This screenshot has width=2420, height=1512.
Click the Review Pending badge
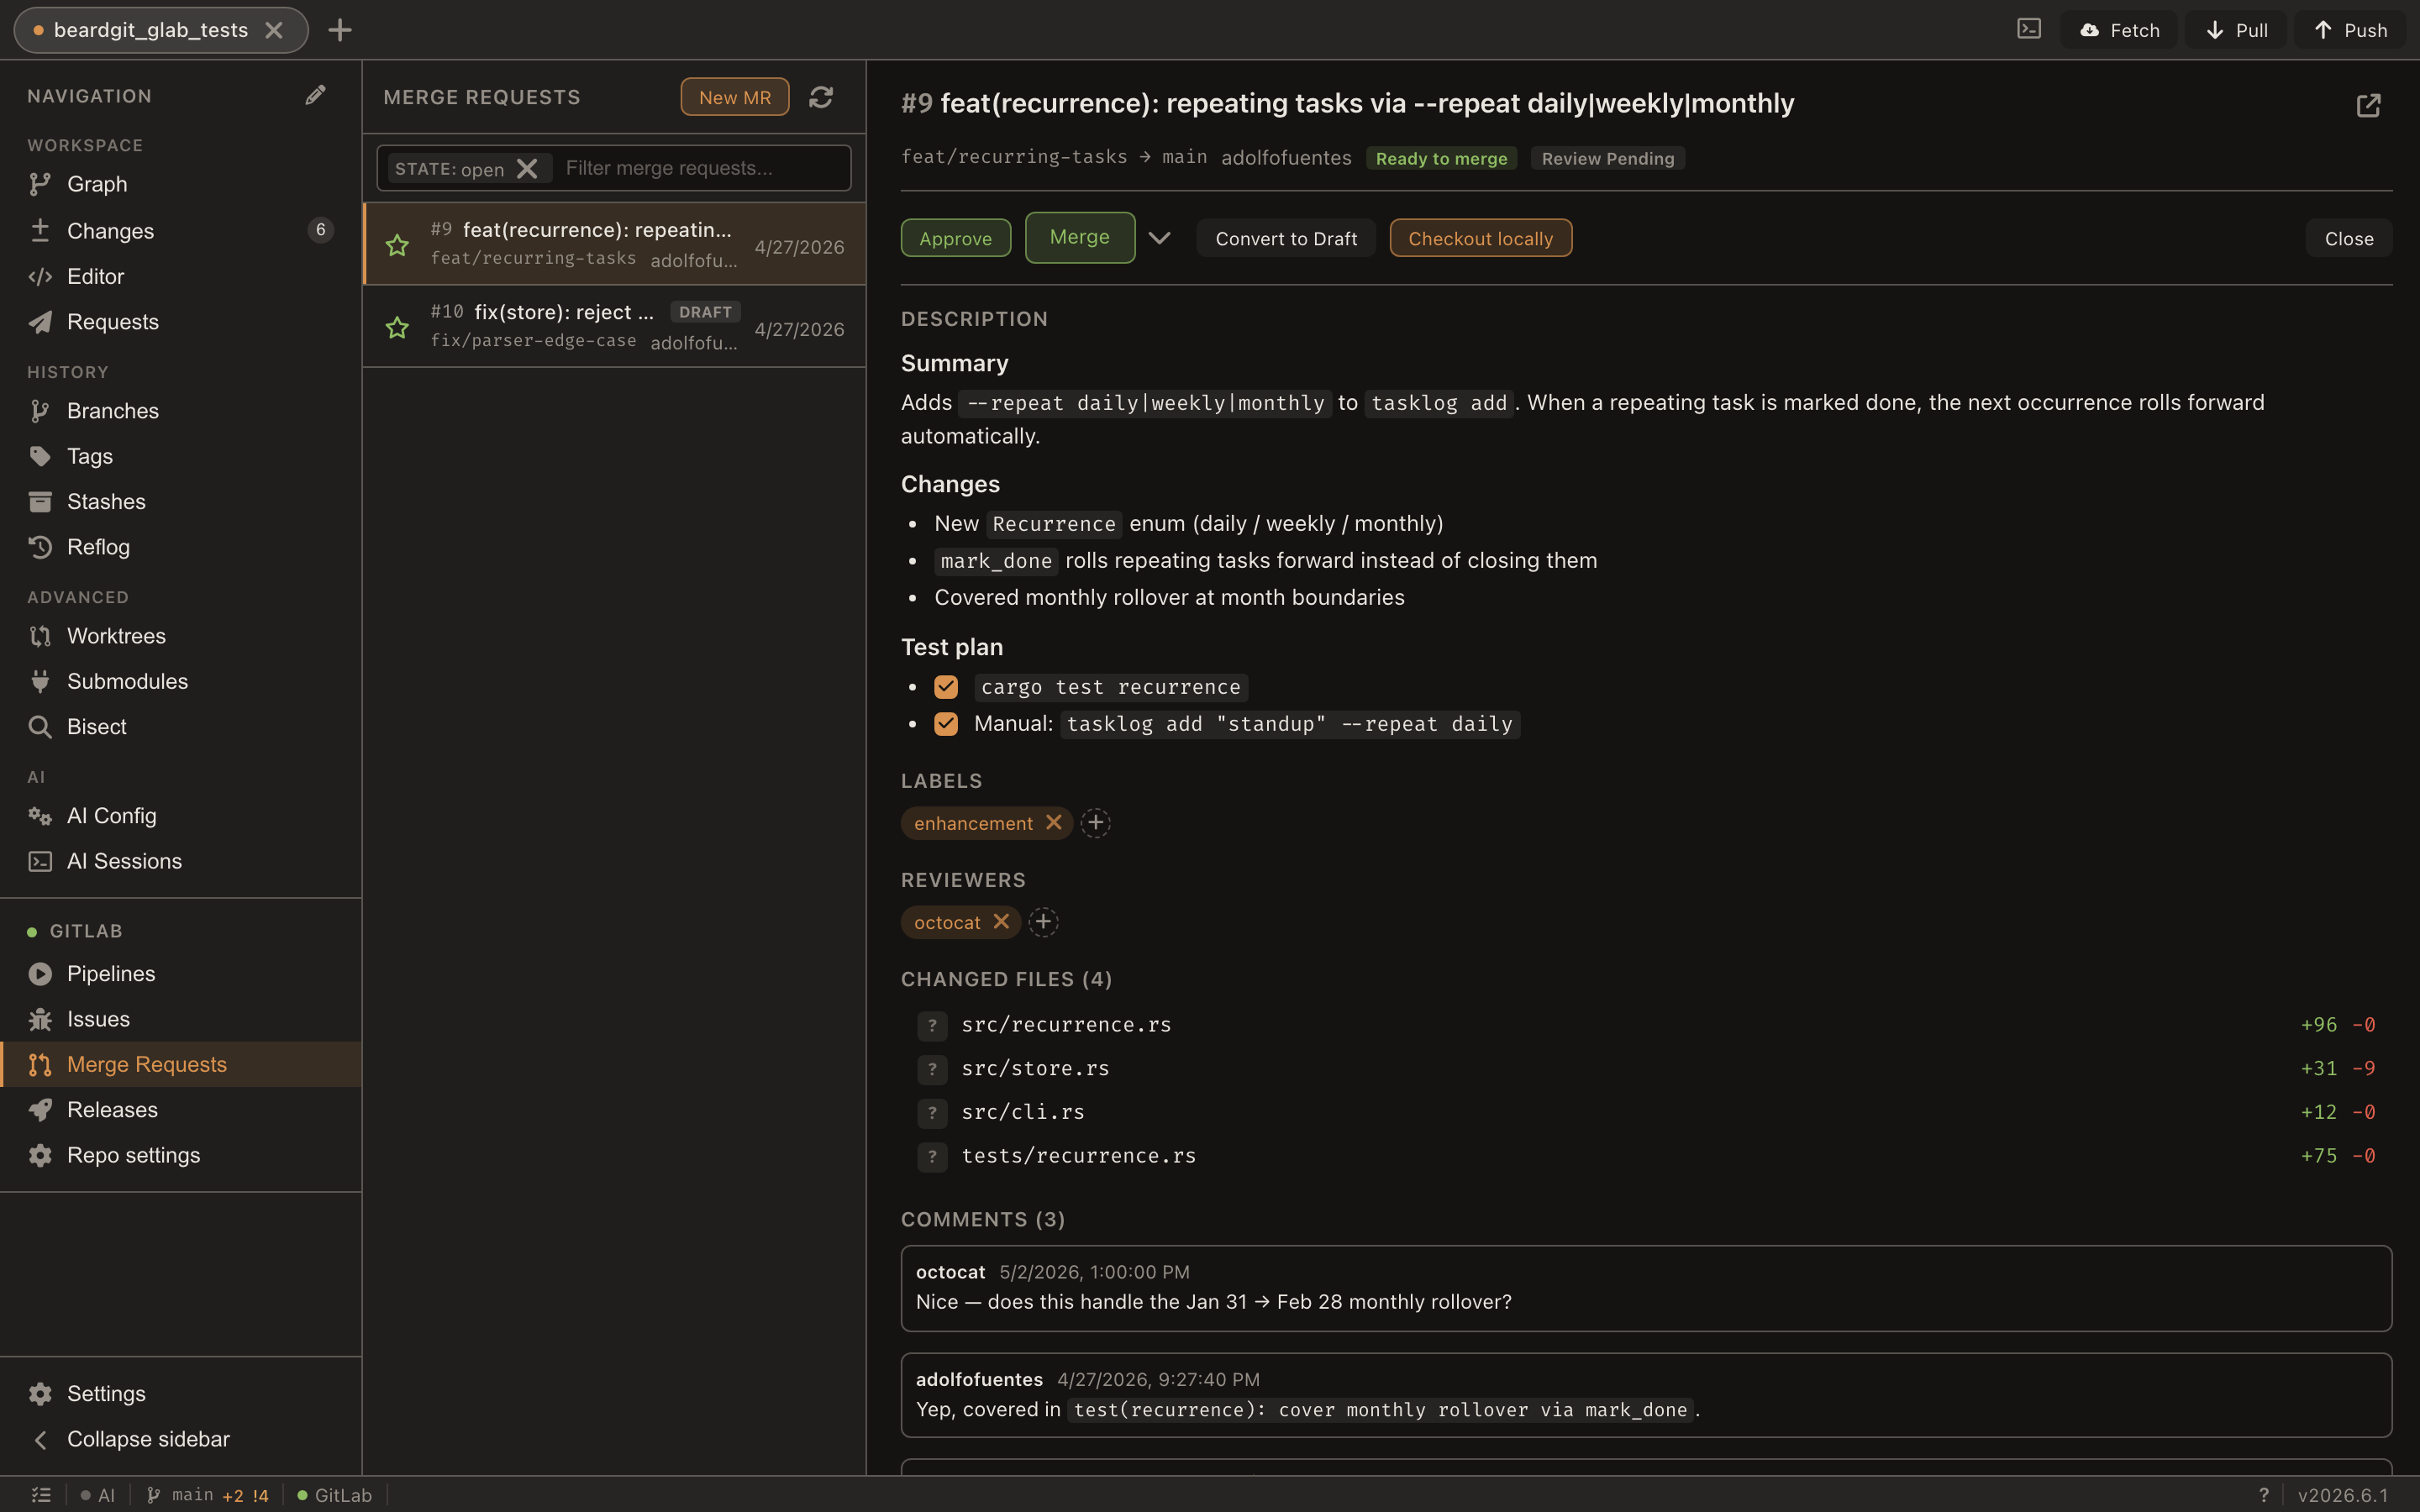pos(1607,158)
